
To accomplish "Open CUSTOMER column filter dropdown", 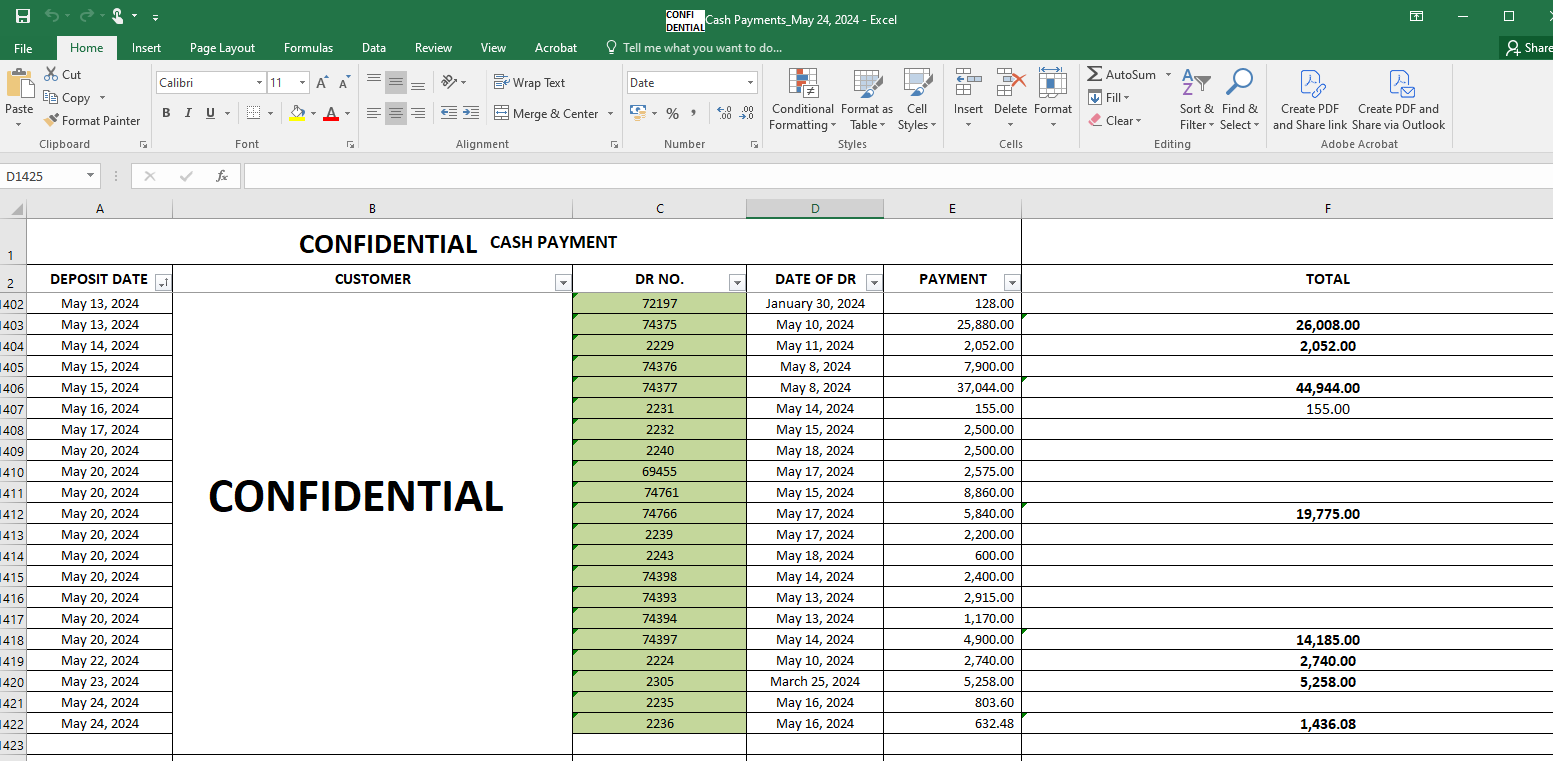I will 562,282.
